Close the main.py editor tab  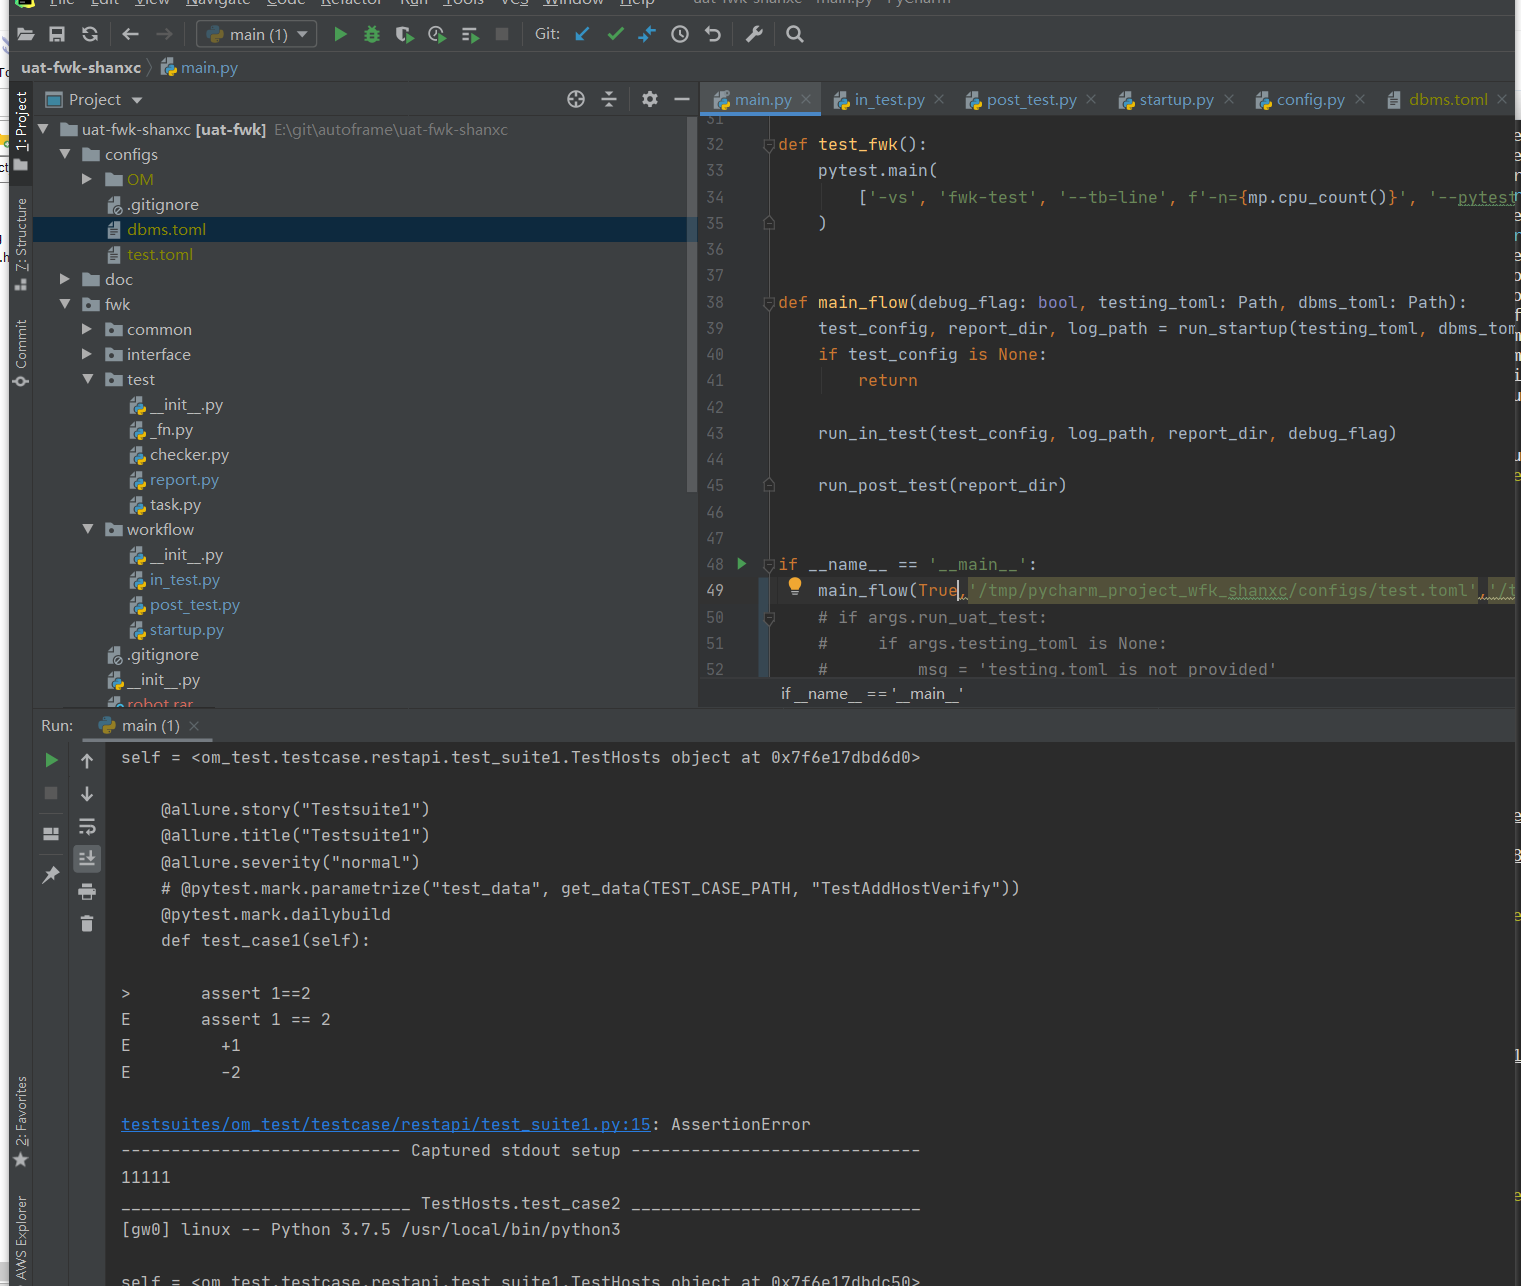(x=806, y=100)
